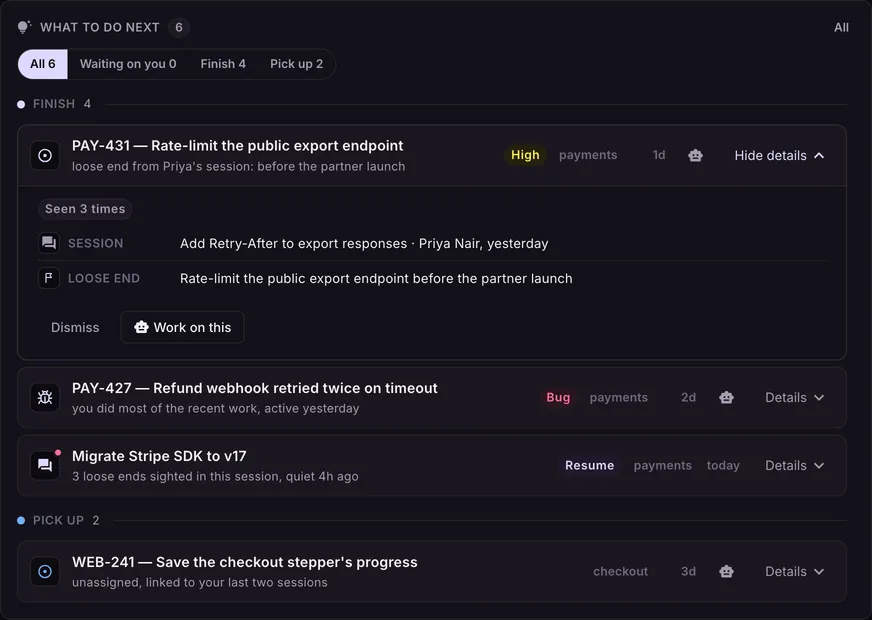
Task: Click the payments tag on PAY-427 row
Action: (618, 398)
